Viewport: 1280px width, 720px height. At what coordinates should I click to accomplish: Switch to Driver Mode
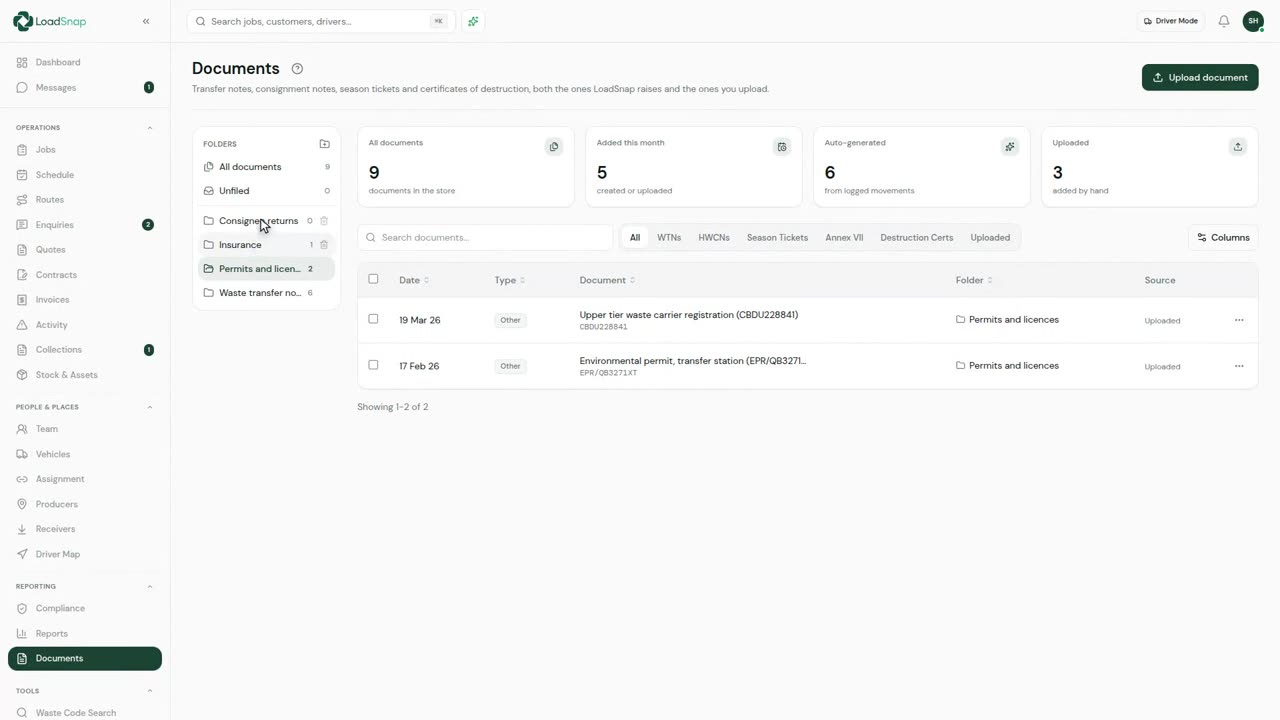(x=1170, y=21)
